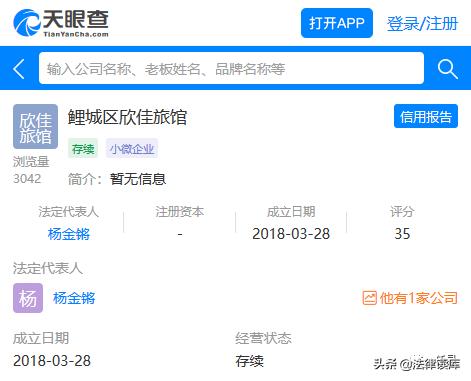471x381 pixels.
Task: Click the 经营状态 label
Action: click(263, 338)
